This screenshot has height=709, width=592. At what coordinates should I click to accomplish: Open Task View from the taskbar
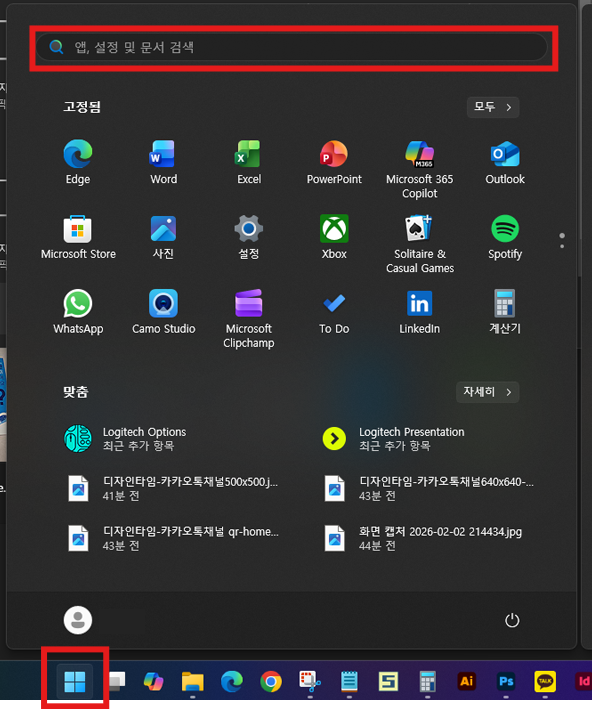click(117, 681)
